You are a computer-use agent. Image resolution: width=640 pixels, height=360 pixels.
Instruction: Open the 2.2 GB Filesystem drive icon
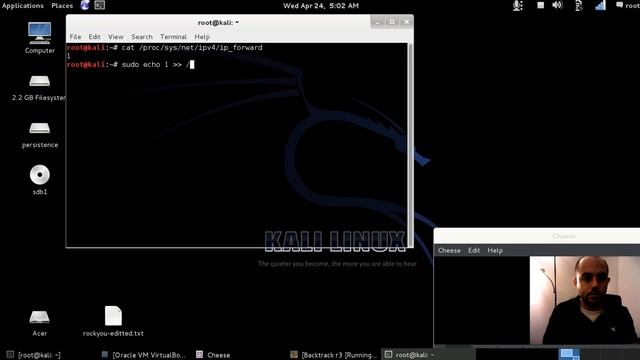40,81
